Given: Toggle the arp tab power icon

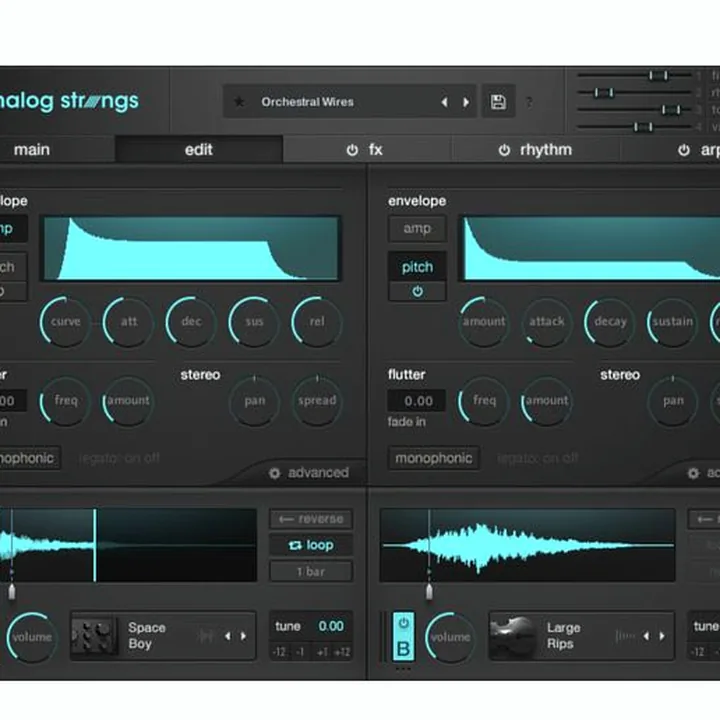Looking at the screenshot, I should click(684, 150).
